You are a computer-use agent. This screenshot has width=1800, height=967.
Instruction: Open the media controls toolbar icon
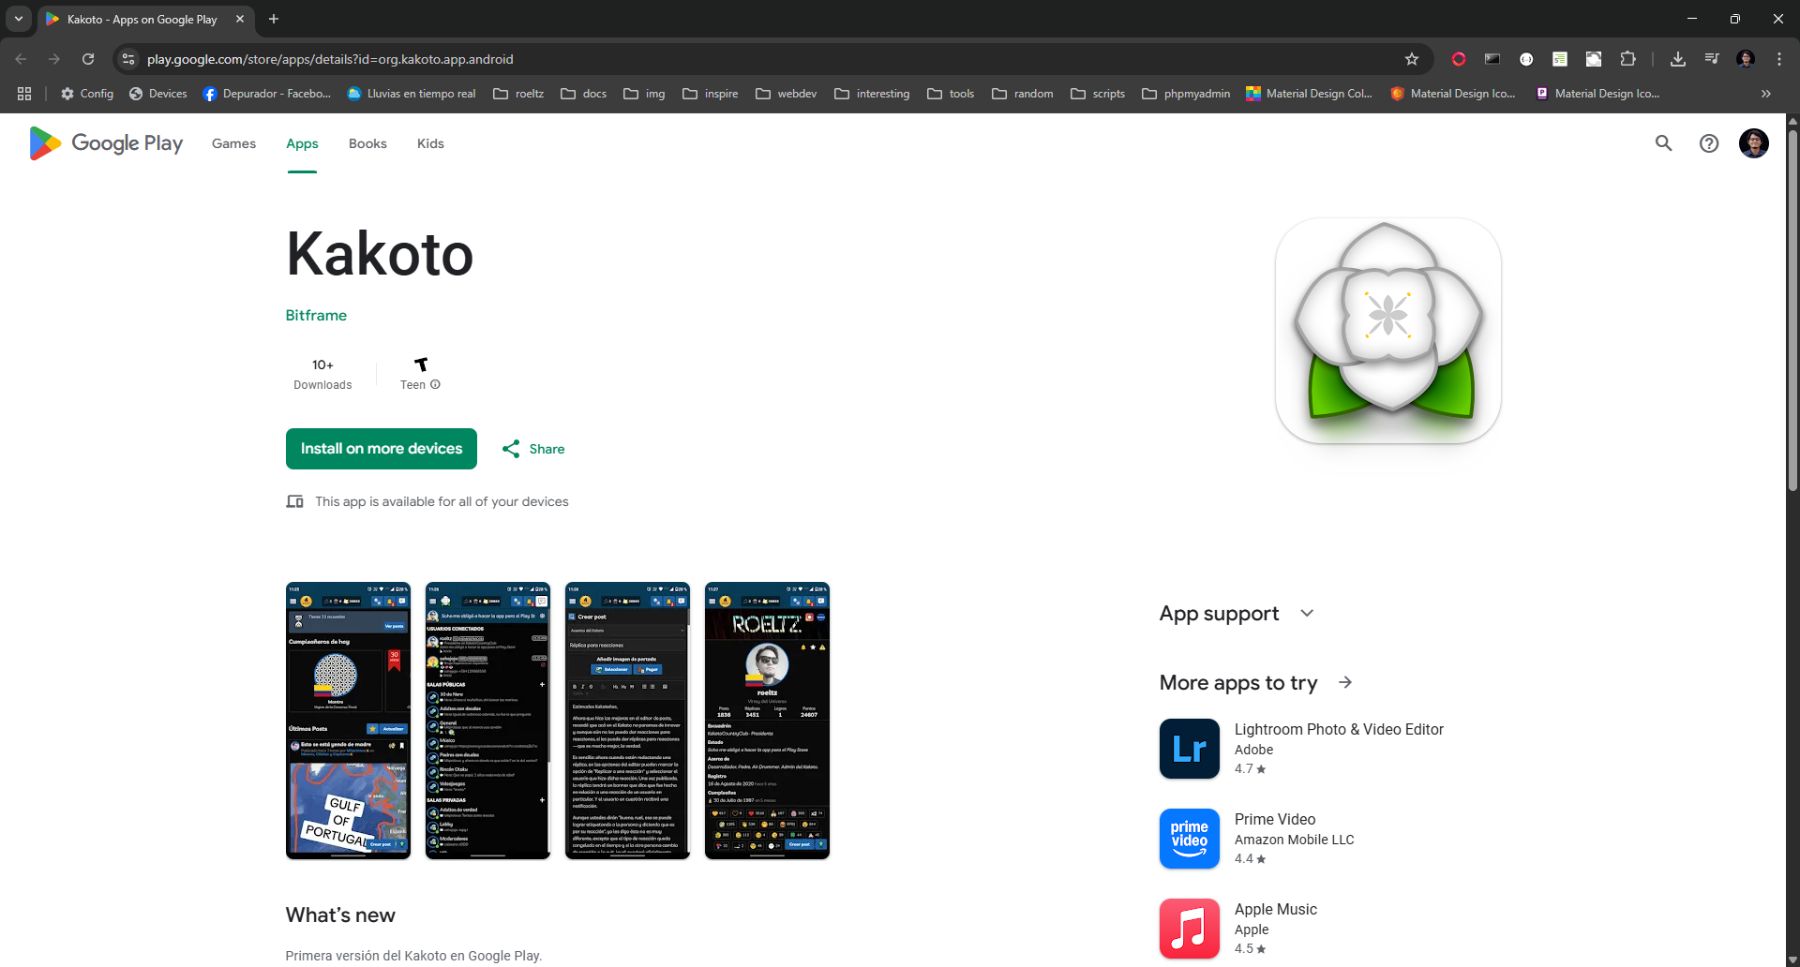pos(1711,59)
